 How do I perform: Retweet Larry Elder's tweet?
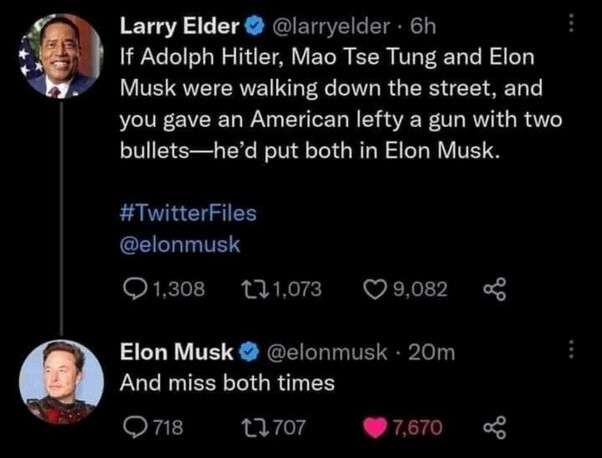(254, 289)
